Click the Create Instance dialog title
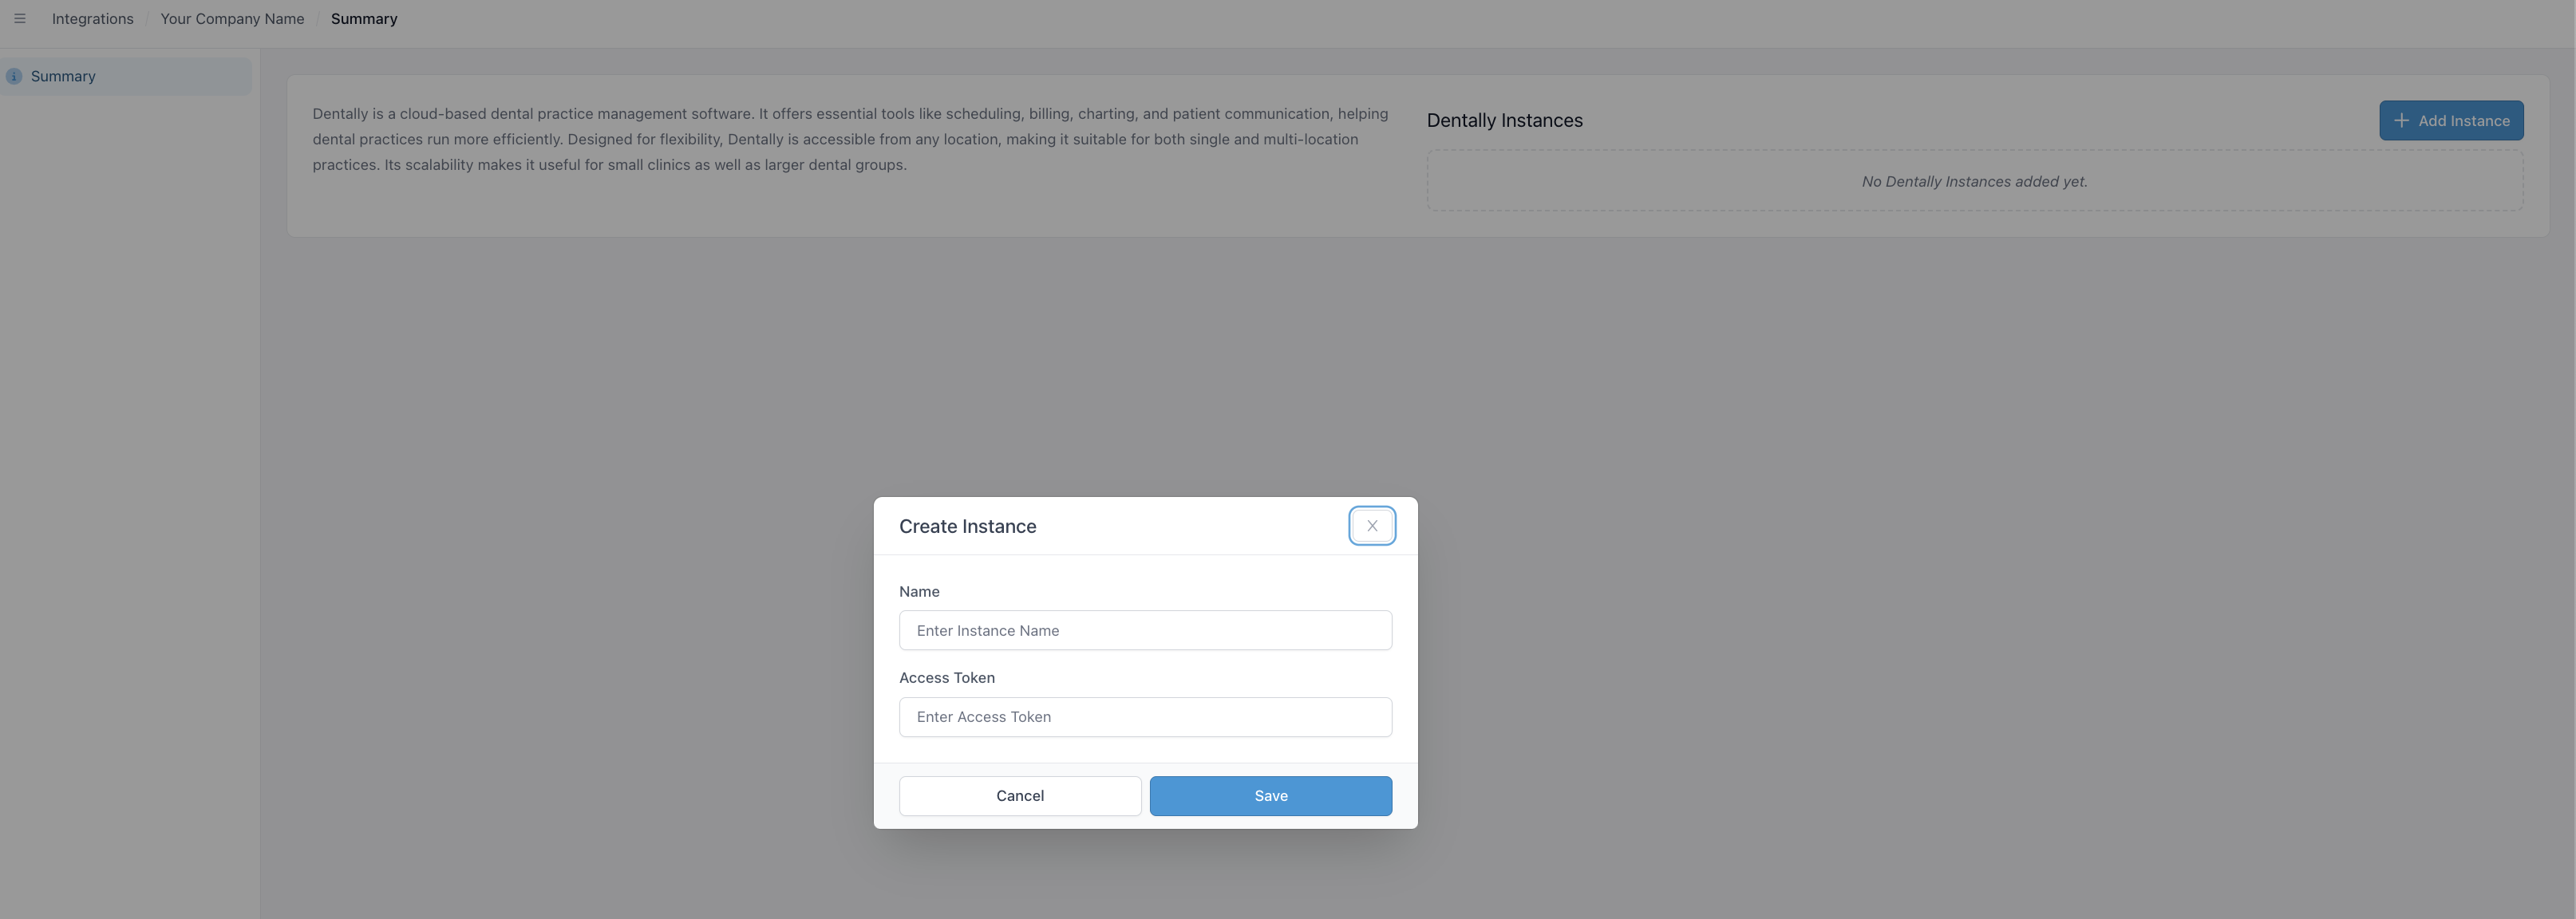This screenshot has height=919, width=2576. pos(967,525)
